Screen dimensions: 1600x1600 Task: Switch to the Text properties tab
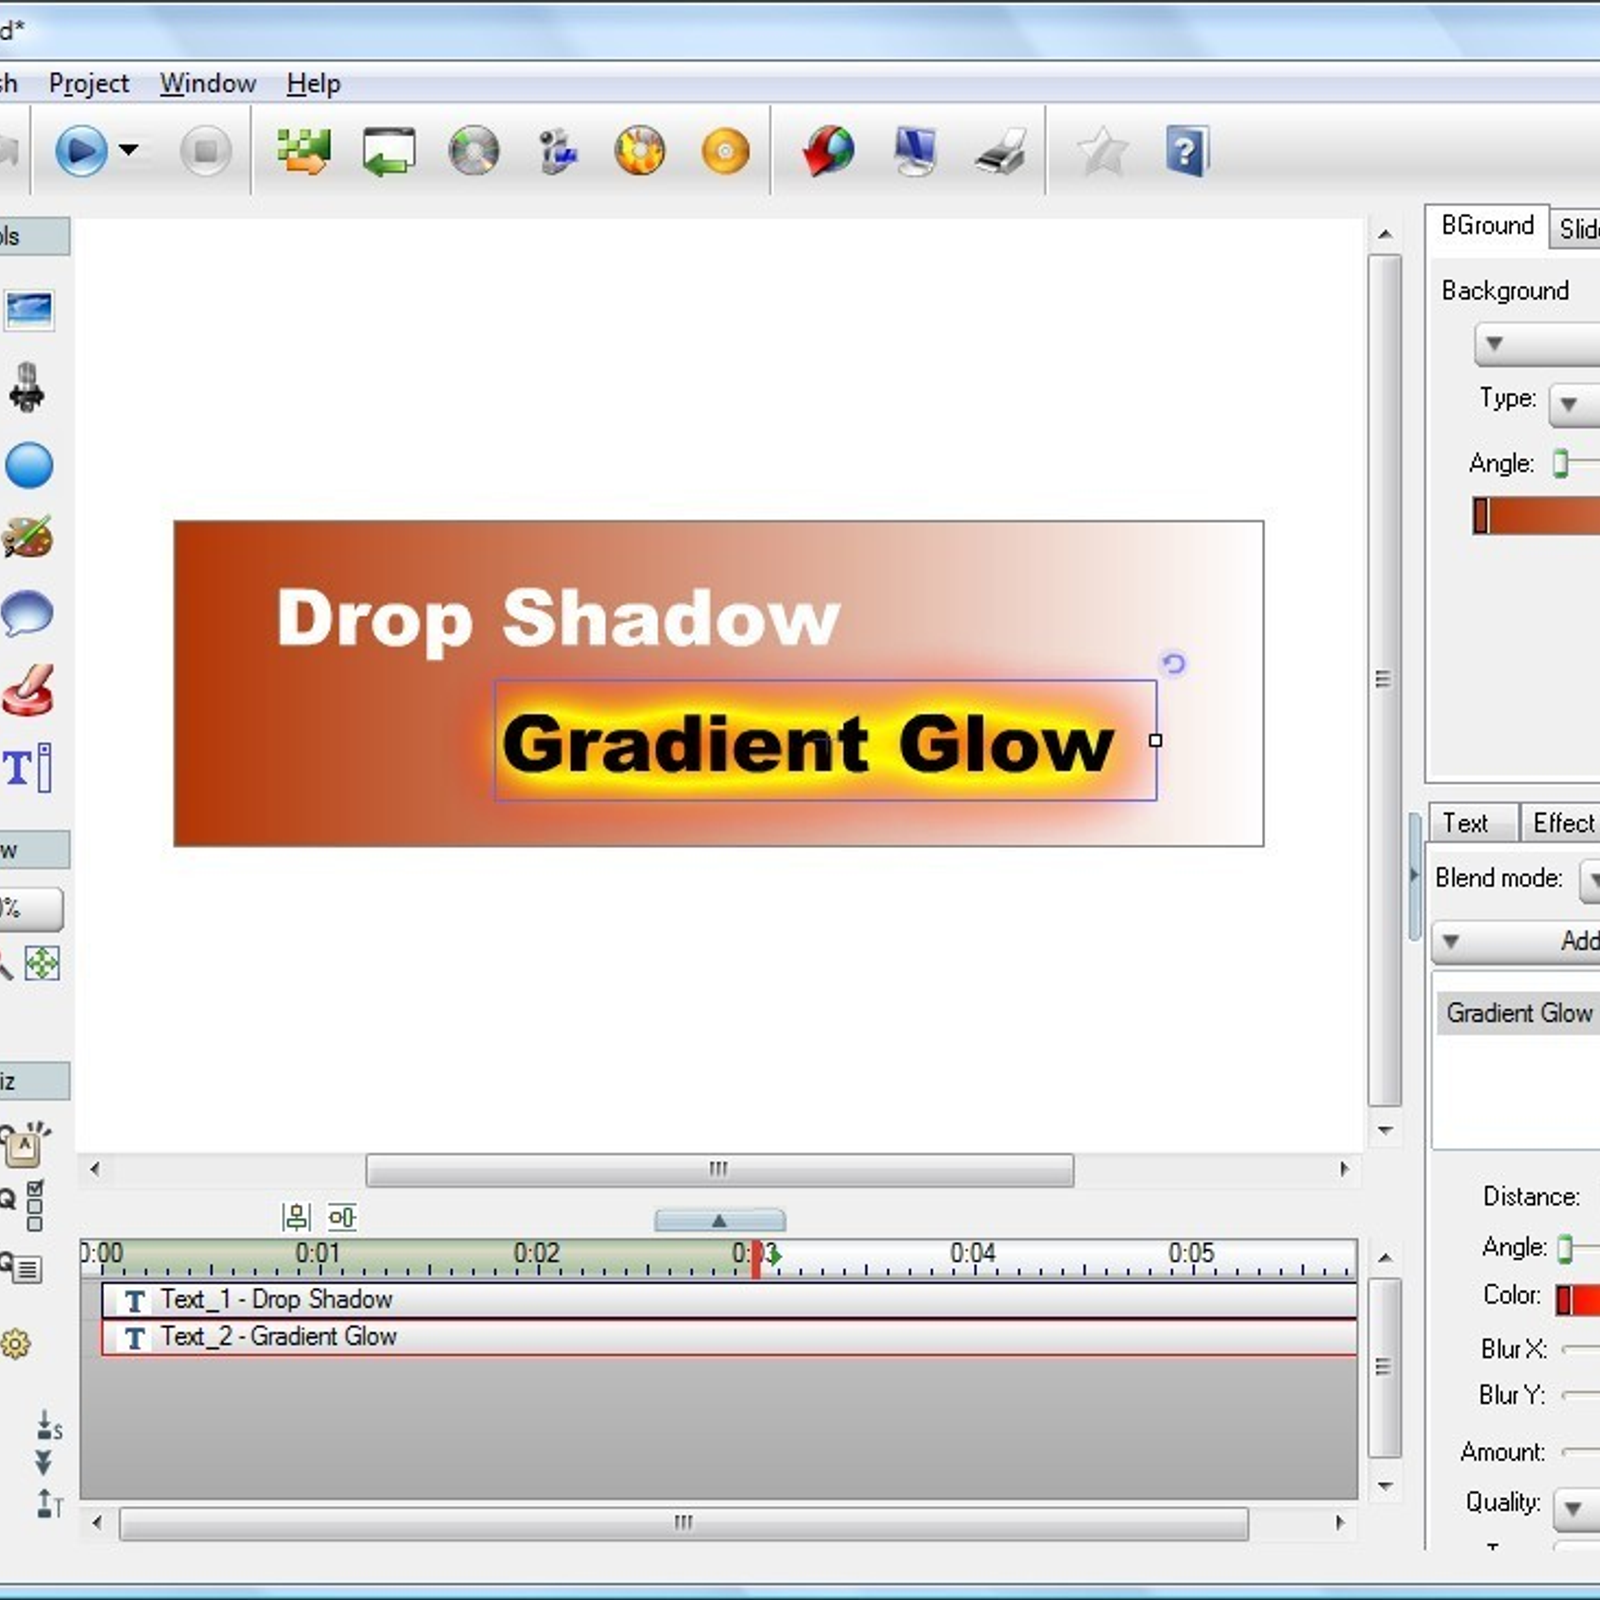tap(1474, 823)
